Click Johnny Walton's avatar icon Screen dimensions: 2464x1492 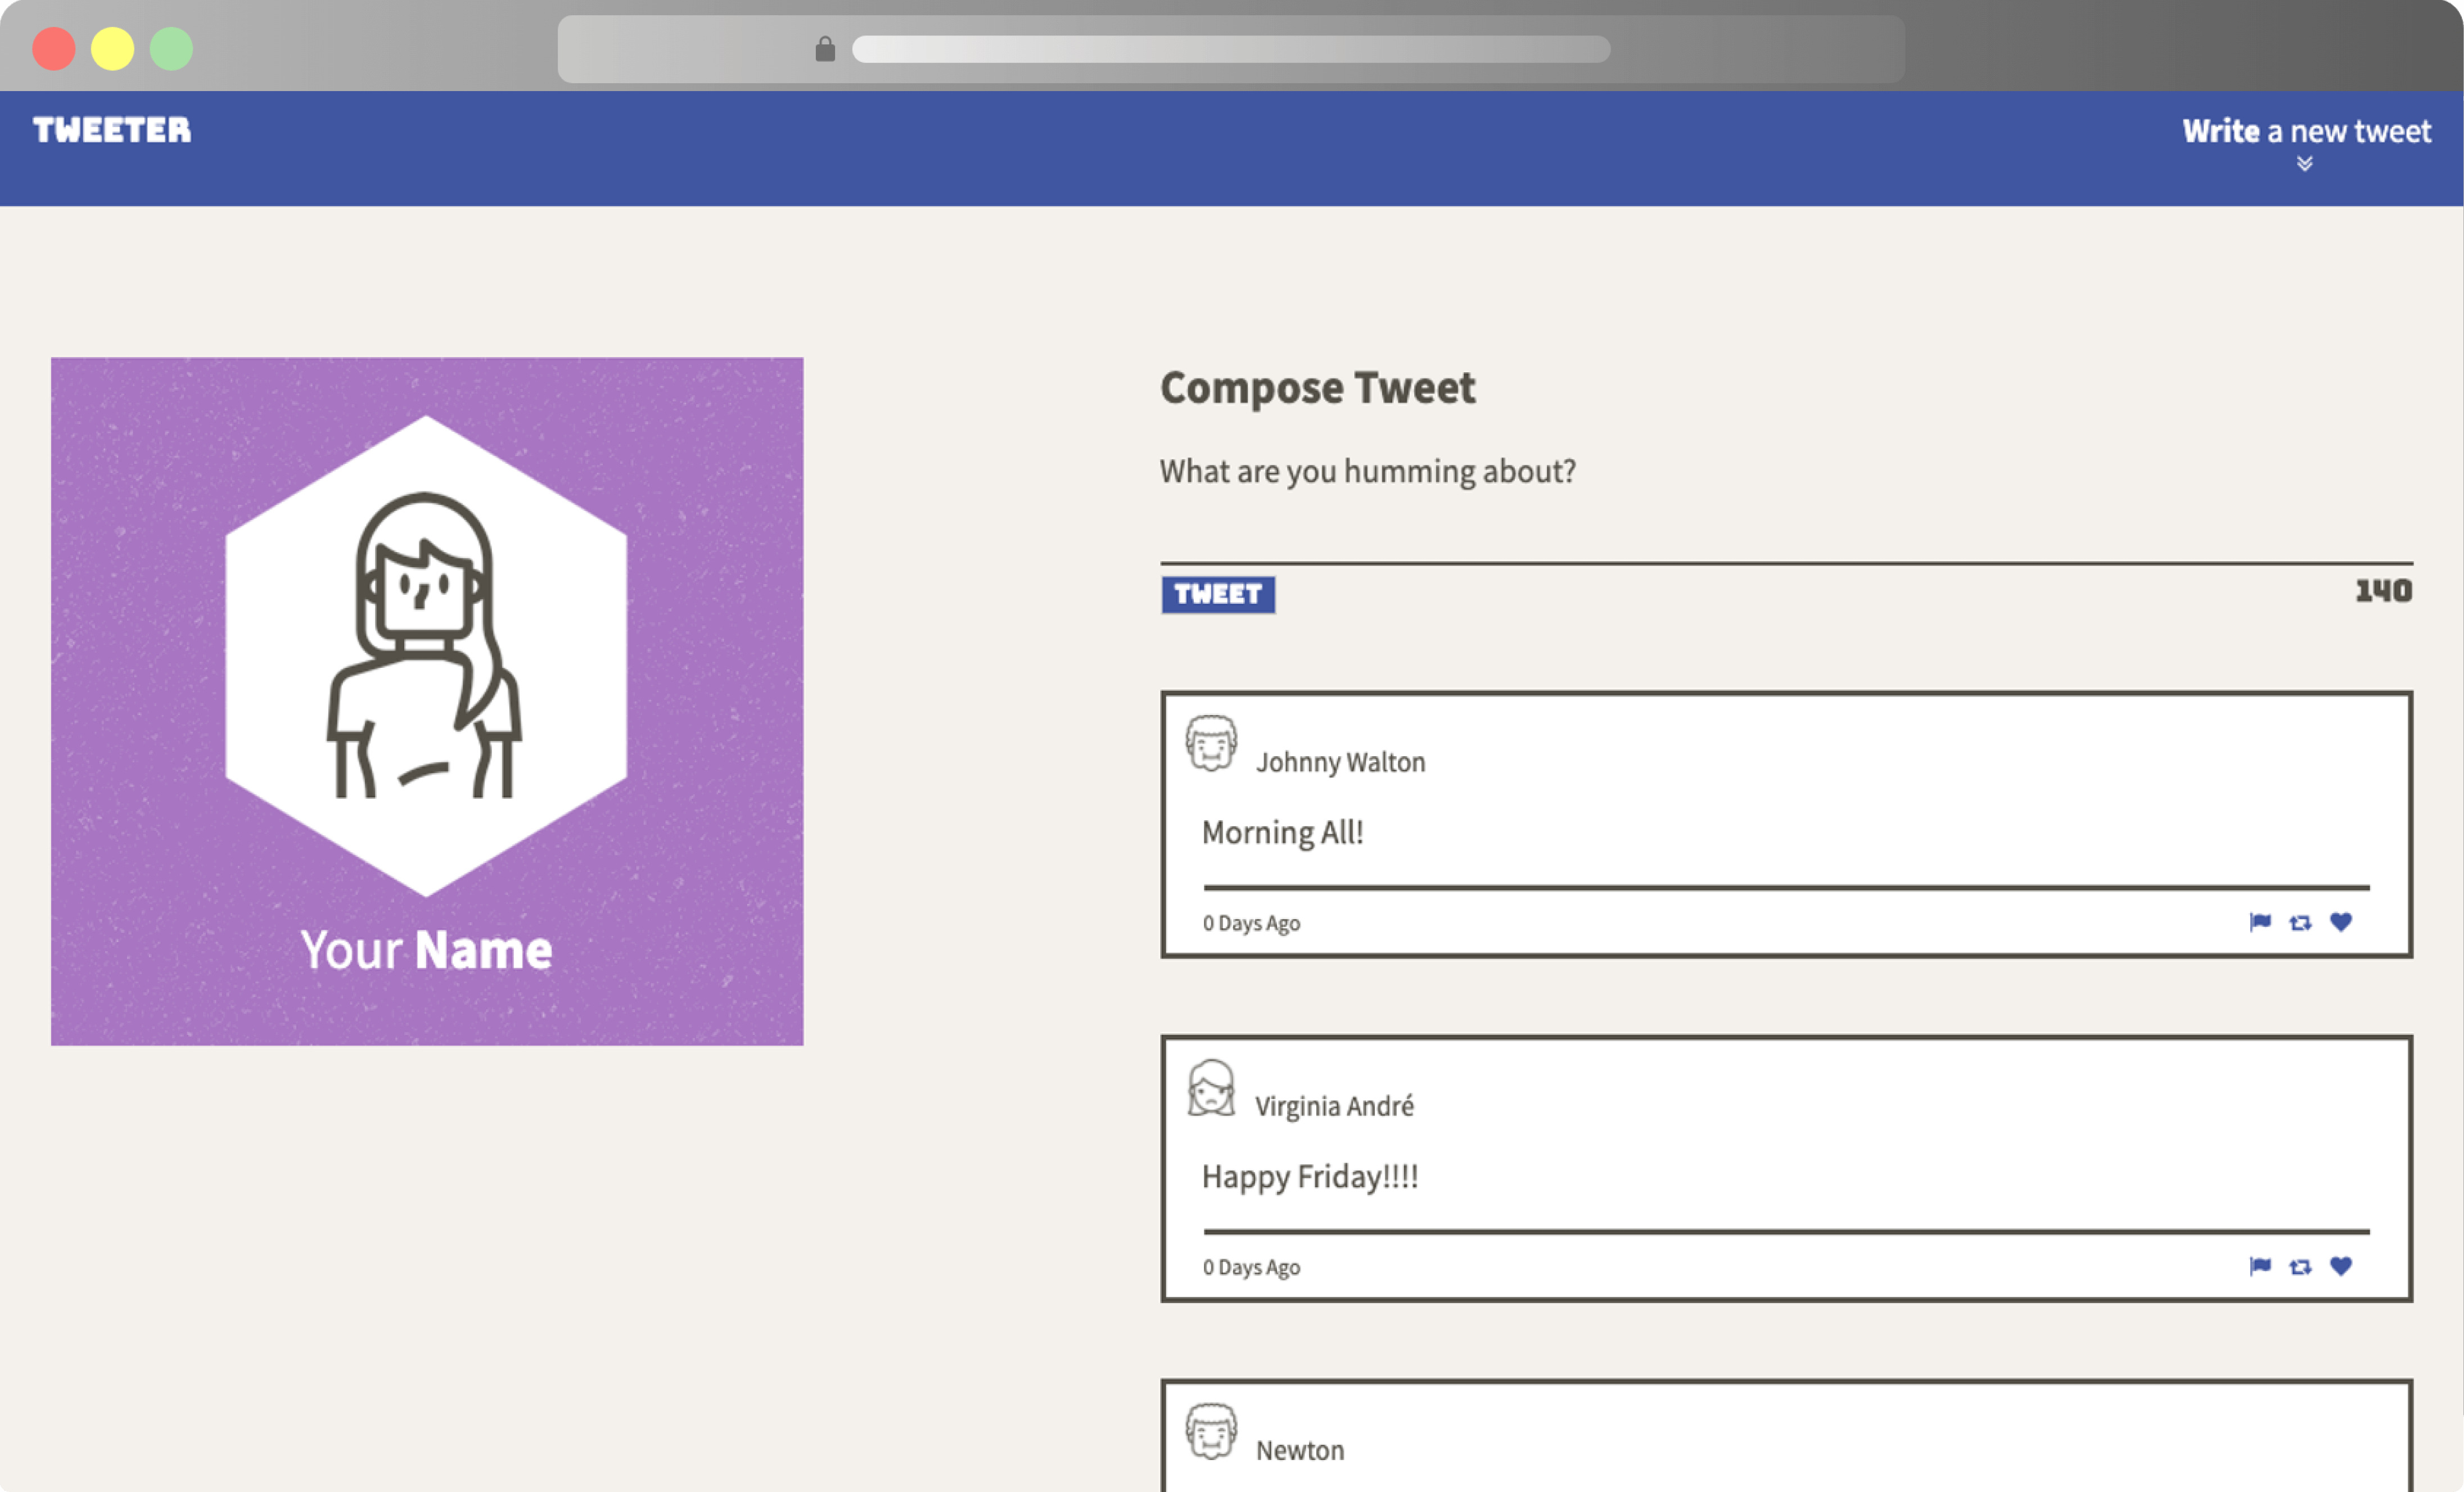point(1211,743)
